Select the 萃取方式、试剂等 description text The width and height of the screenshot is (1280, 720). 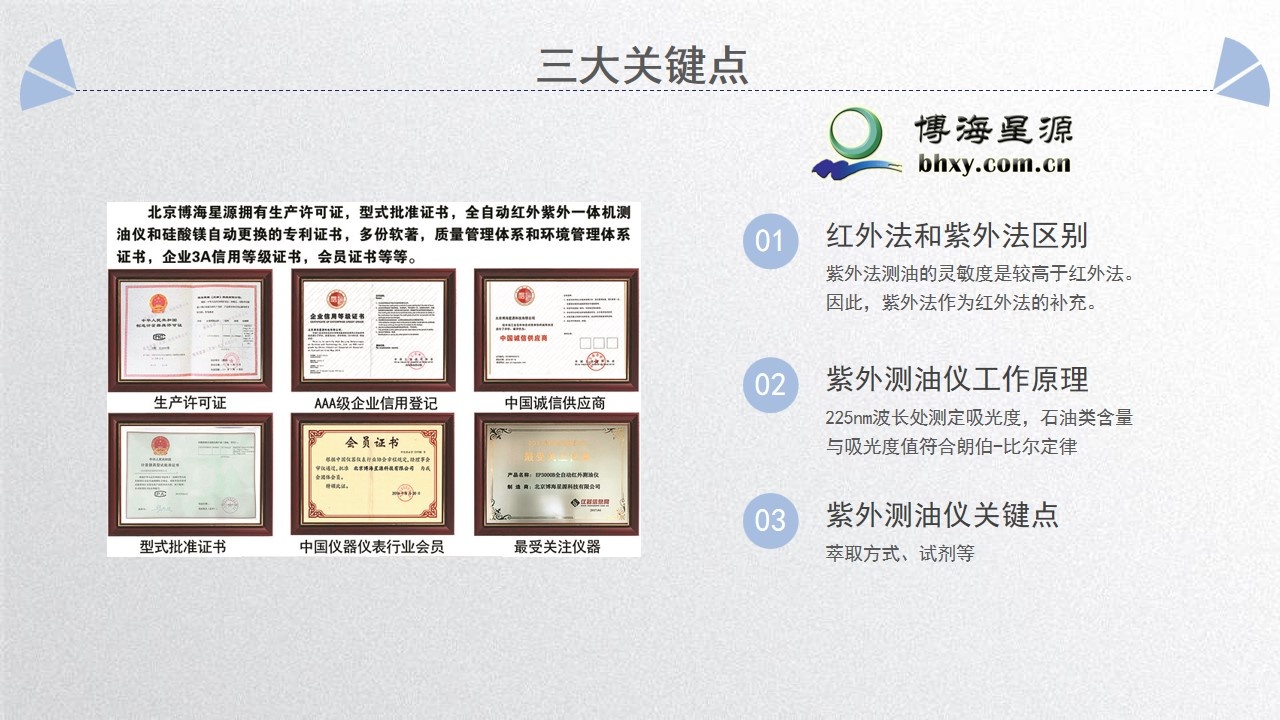tap(899, 553)
